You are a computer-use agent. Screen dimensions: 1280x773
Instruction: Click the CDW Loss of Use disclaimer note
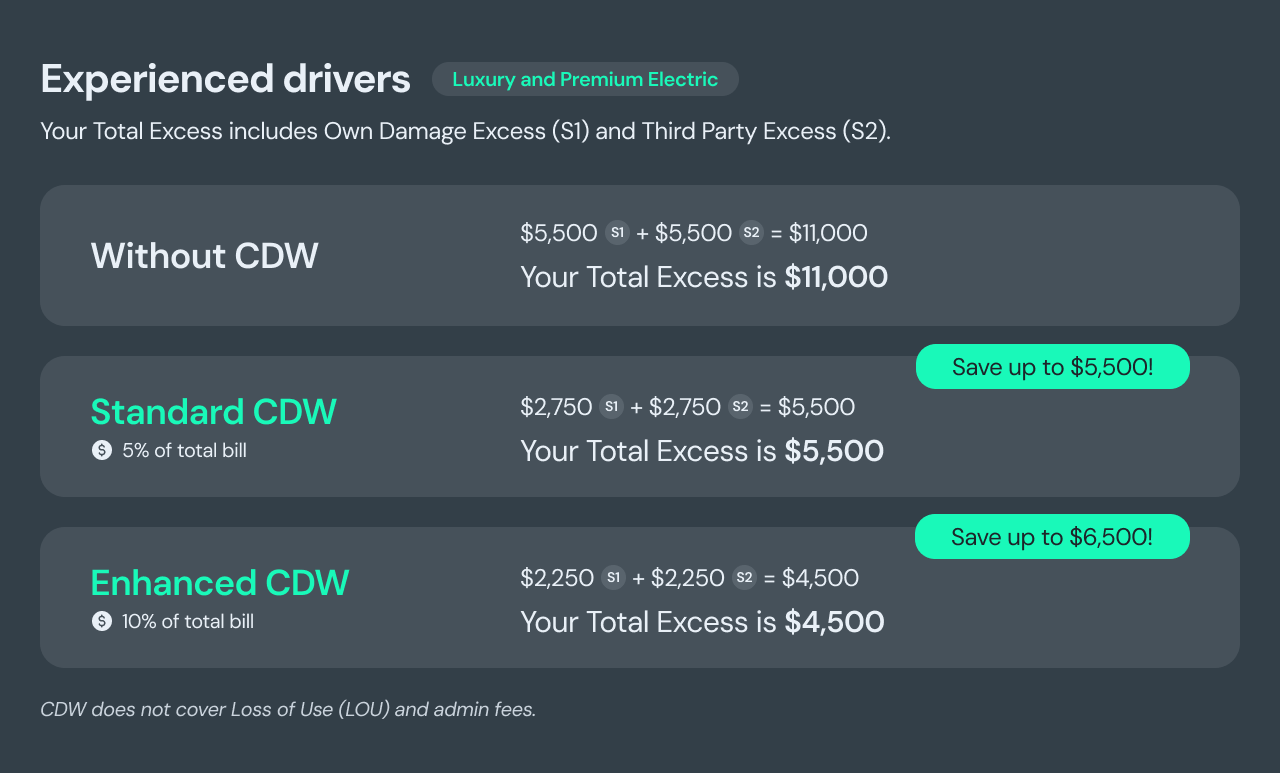(x=288, y=710)
